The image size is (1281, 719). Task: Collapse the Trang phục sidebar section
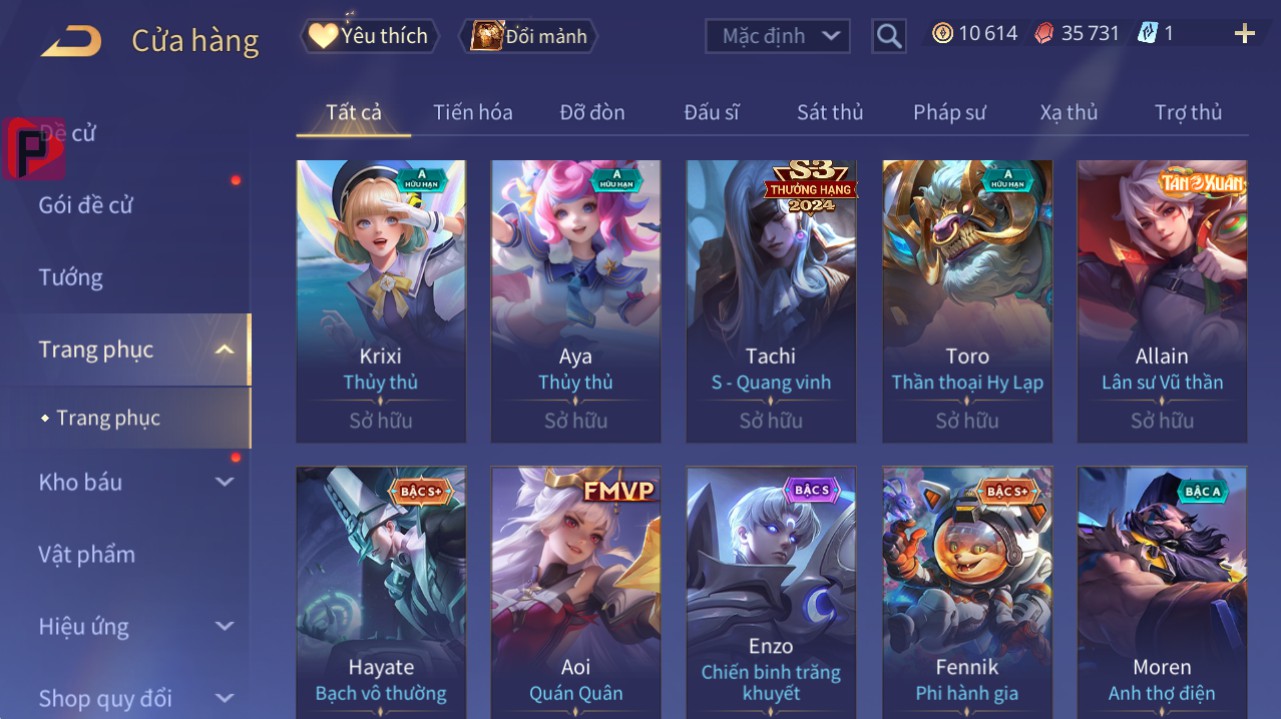225,350
